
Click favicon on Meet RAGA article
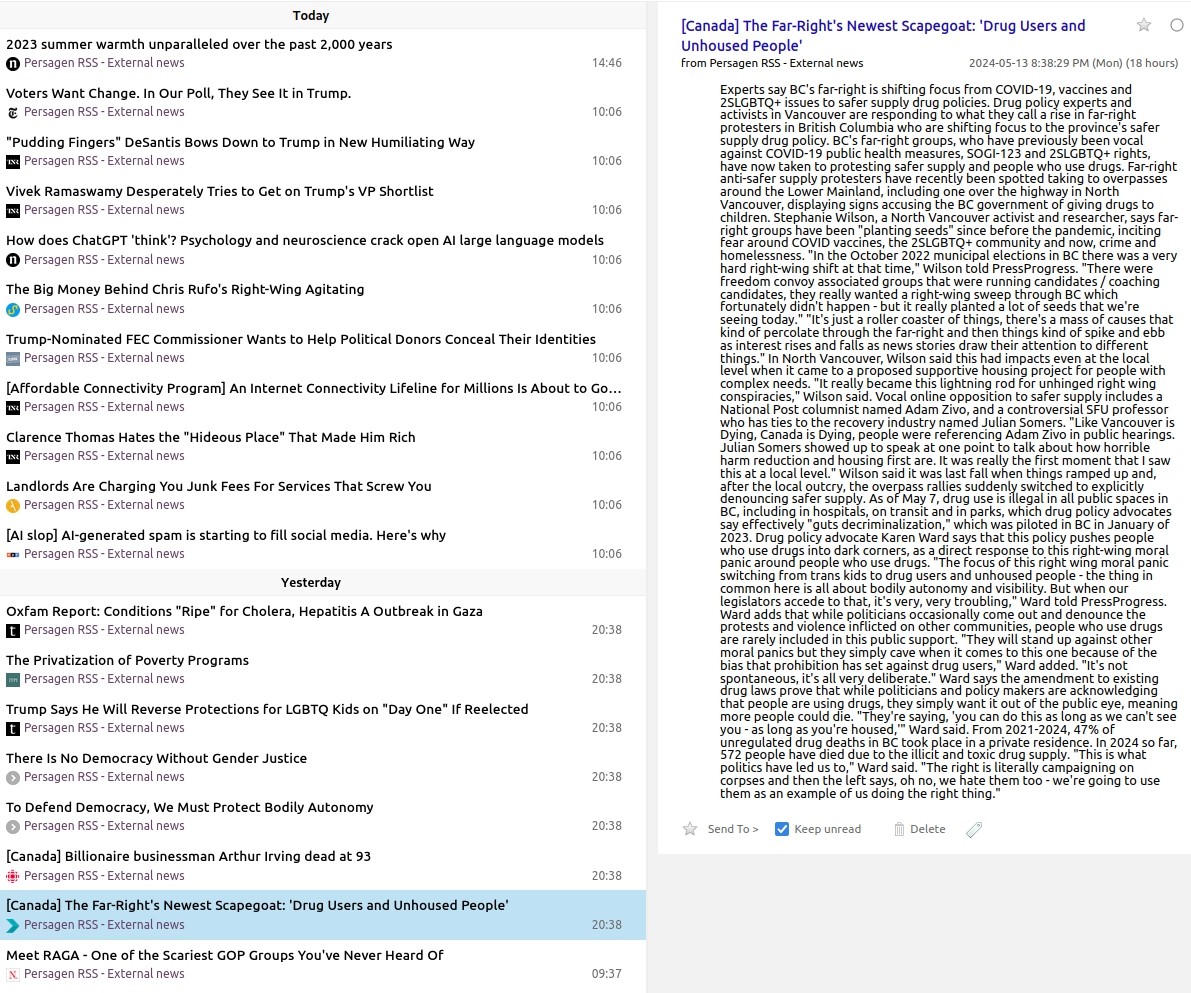[13, 974]
